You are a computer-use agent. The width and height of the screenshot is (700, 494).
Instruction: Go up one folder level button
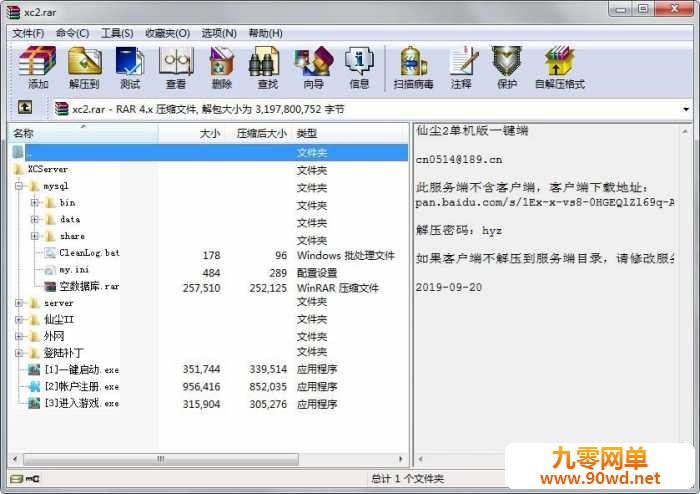coord(25,108)
